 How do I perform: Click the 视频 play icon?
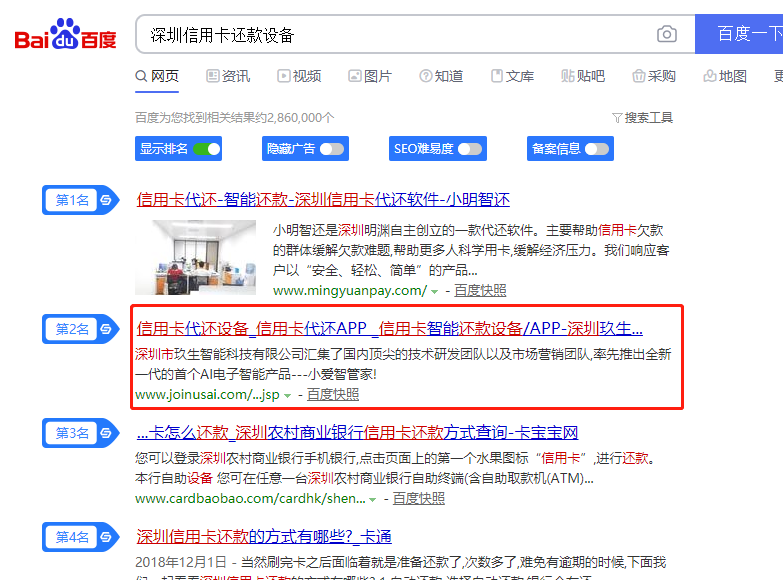pos(284,76)
